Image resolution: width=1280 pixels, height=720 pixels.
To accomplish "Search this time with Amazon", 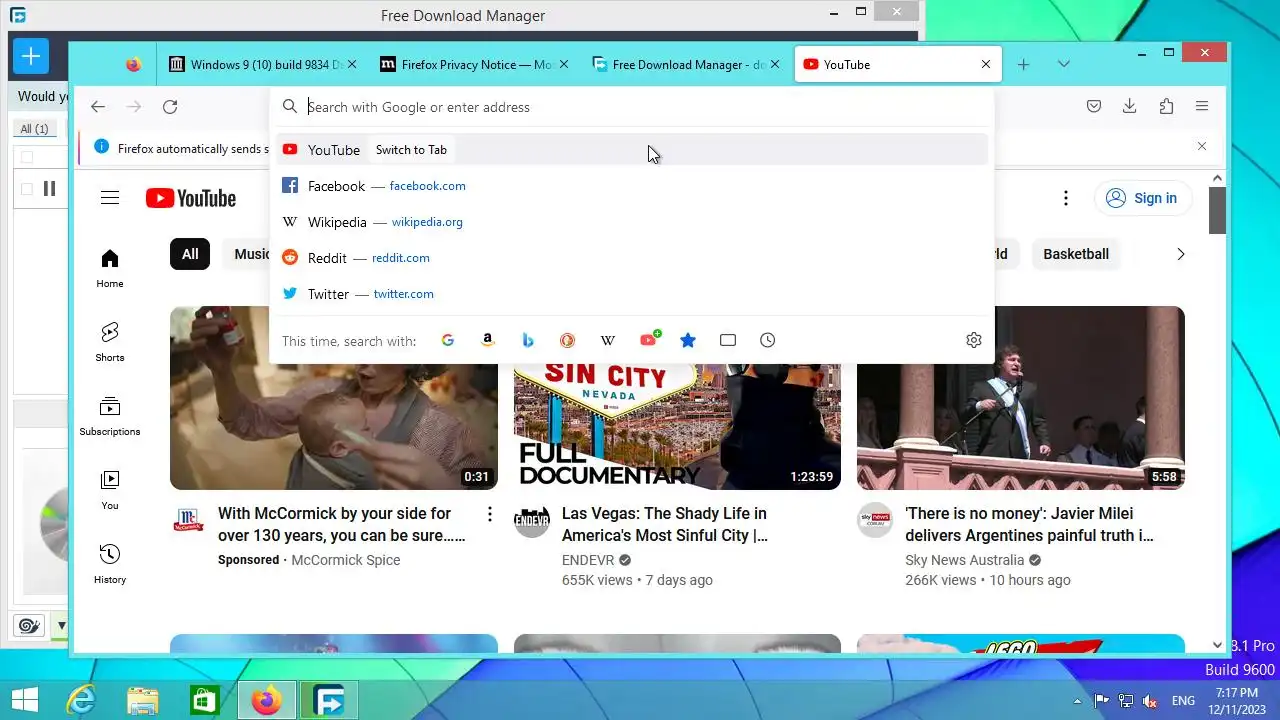I will [488, 340].
